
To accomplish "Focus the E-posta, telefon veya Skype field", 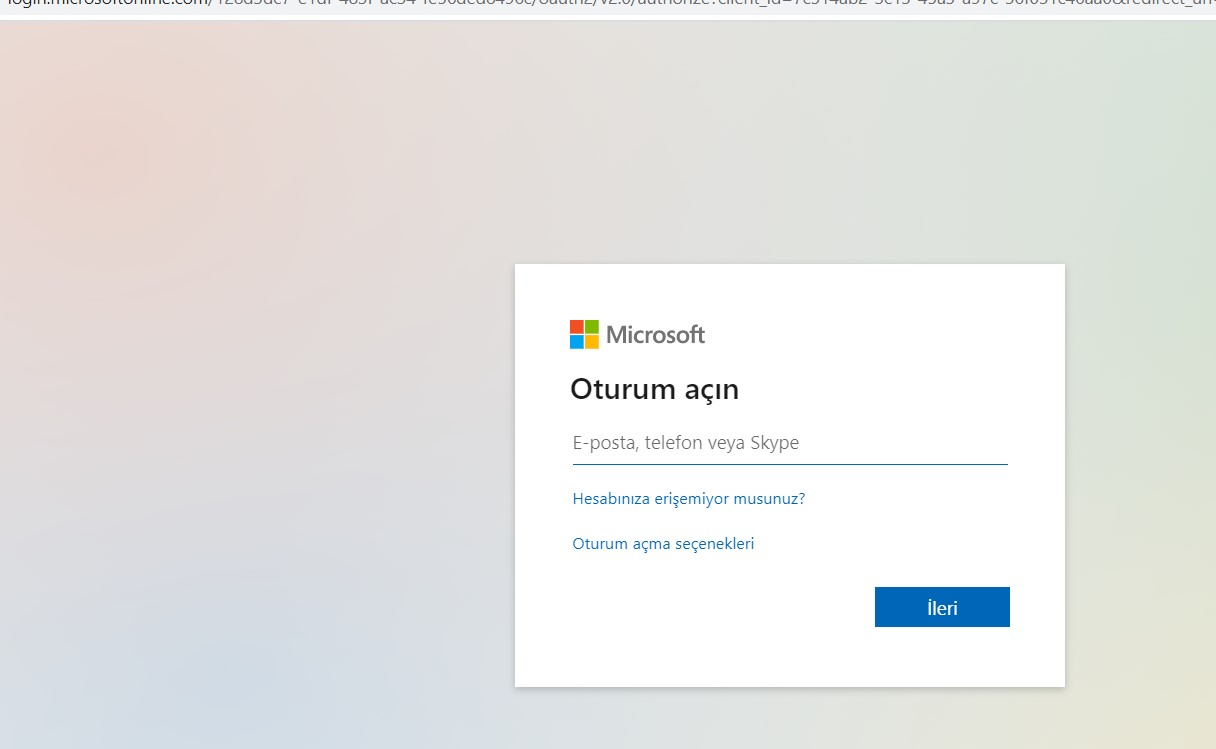I will 790,443.
